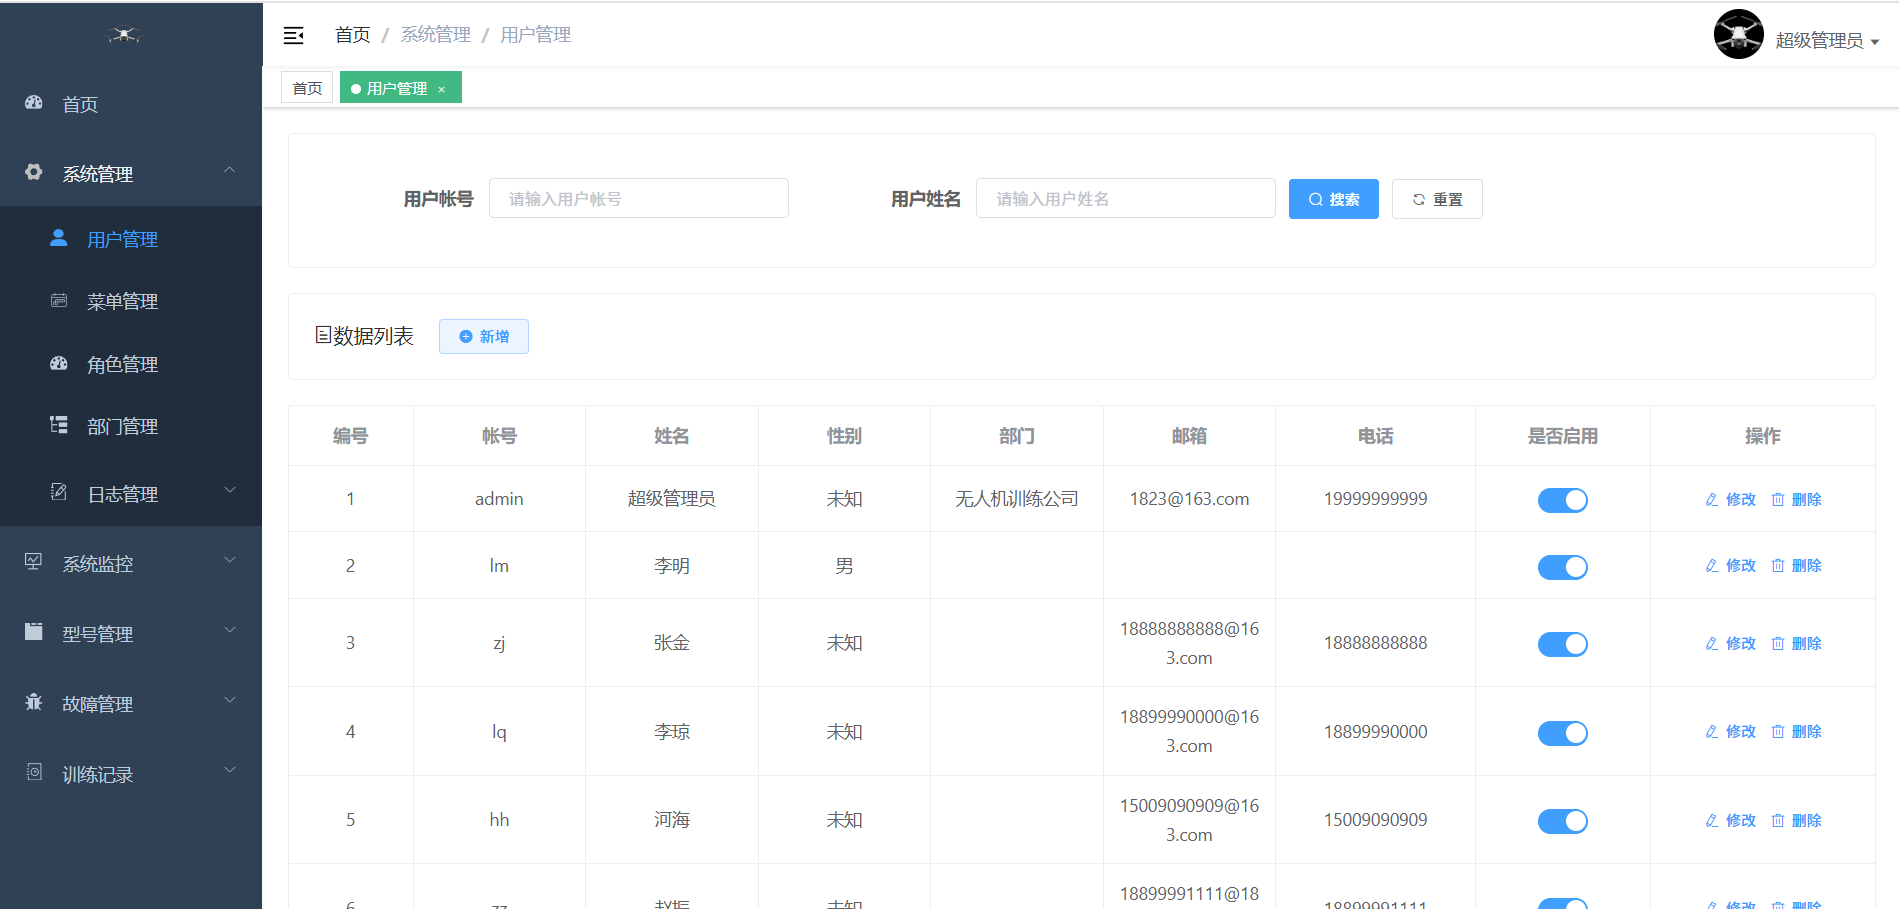The height and width of the screenshot is (909, 1899).
Task: Close the 用户管理 tab with x icon
Action: pyautogui.click(x=441, y=90)
